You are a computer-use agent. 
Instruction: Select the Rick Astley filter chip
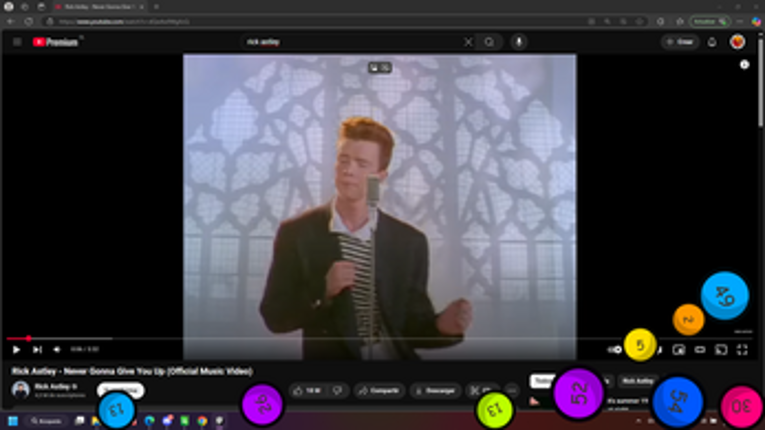638,381
